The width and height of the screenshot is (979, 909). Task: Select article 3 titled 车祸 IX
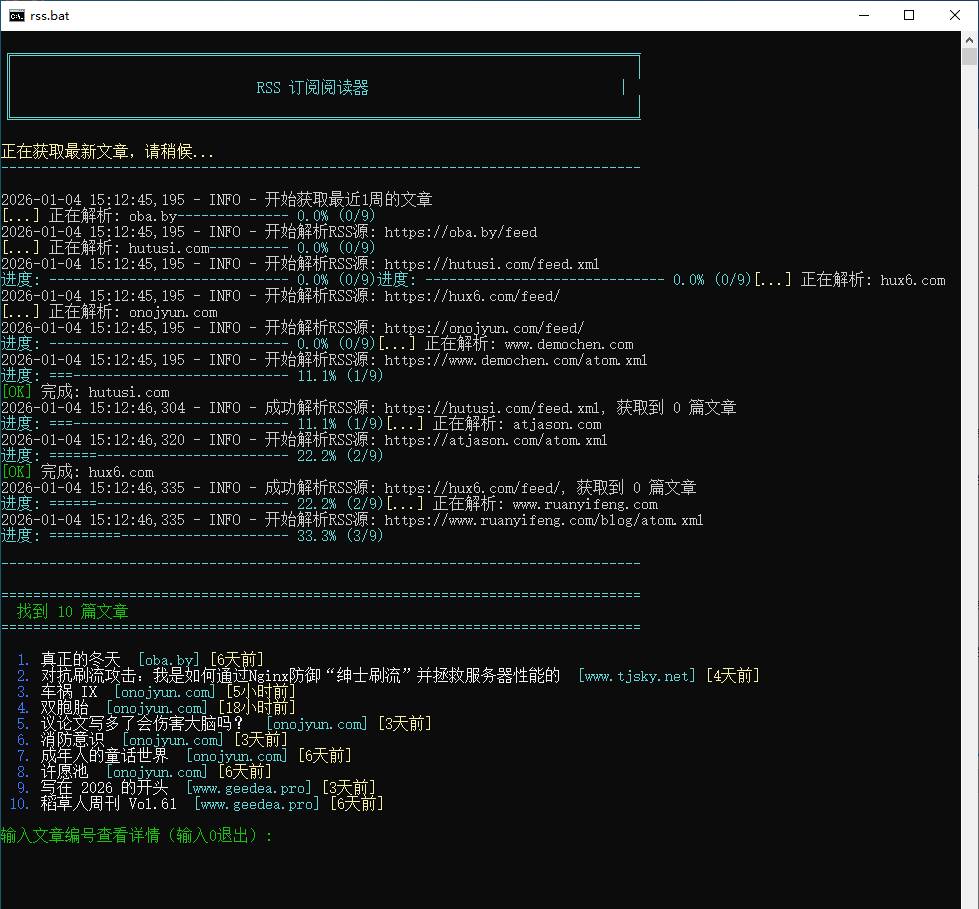click(68, 692)
